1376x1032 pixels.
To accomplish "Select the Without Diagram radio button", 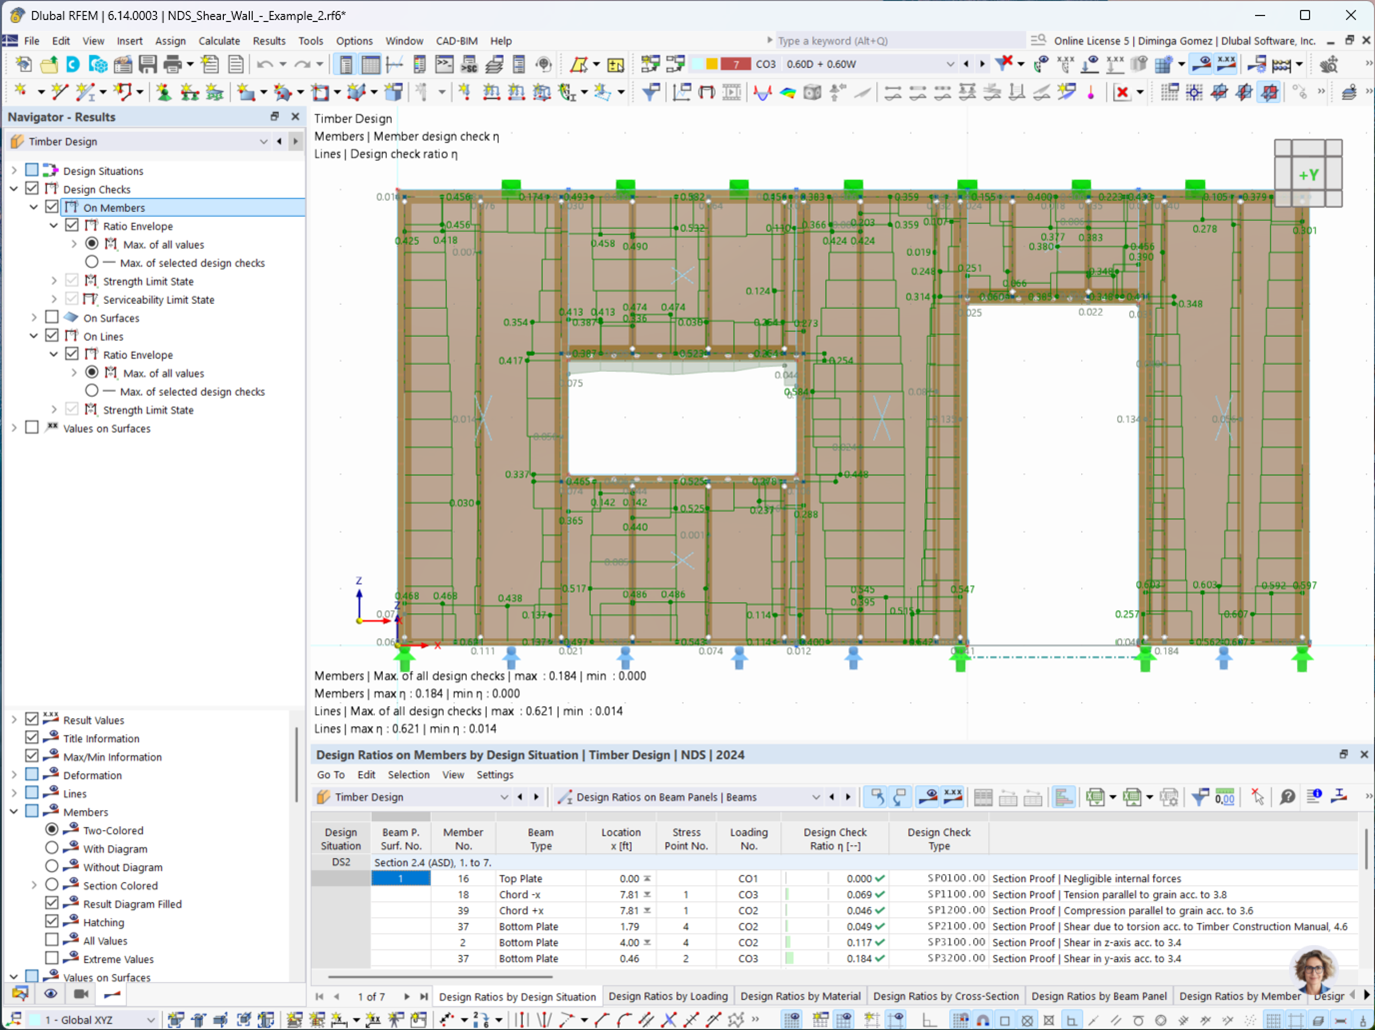I will tap(52, 867).
